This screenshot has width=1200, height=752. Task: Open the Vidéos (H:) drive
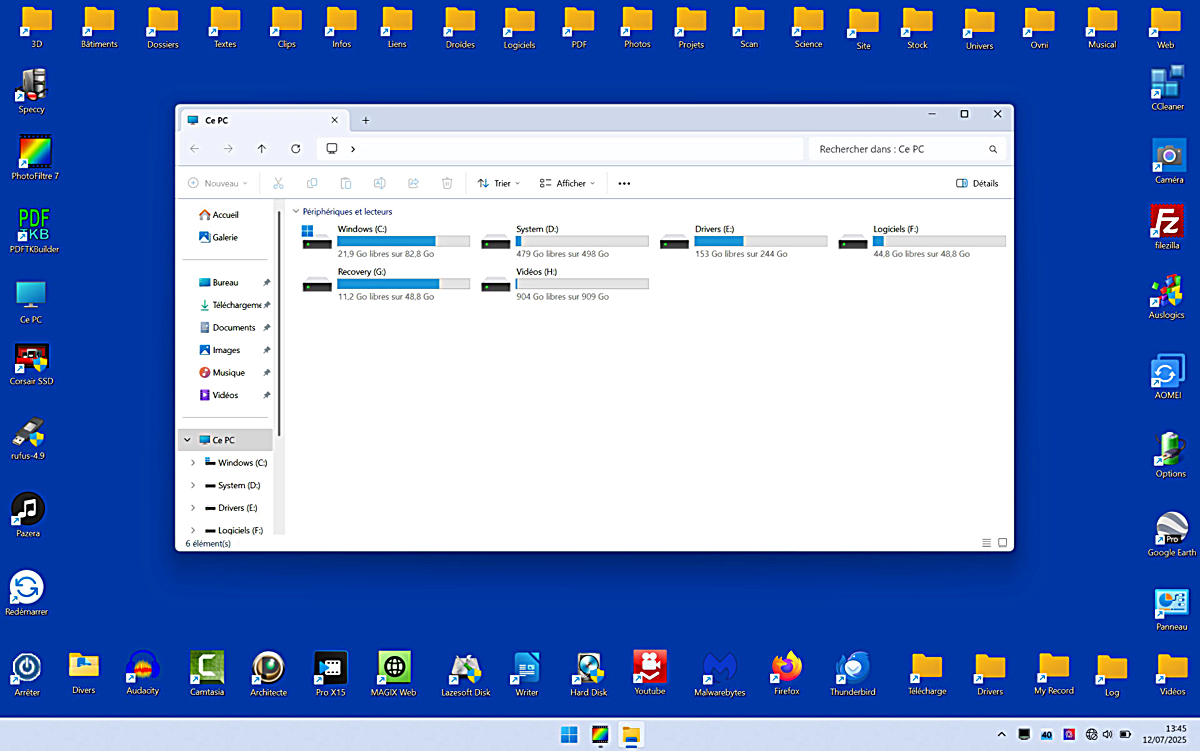coord(564,284)
